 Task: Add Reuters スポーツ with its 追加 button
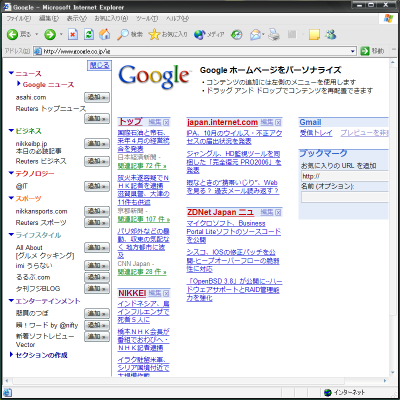point(97,222)
